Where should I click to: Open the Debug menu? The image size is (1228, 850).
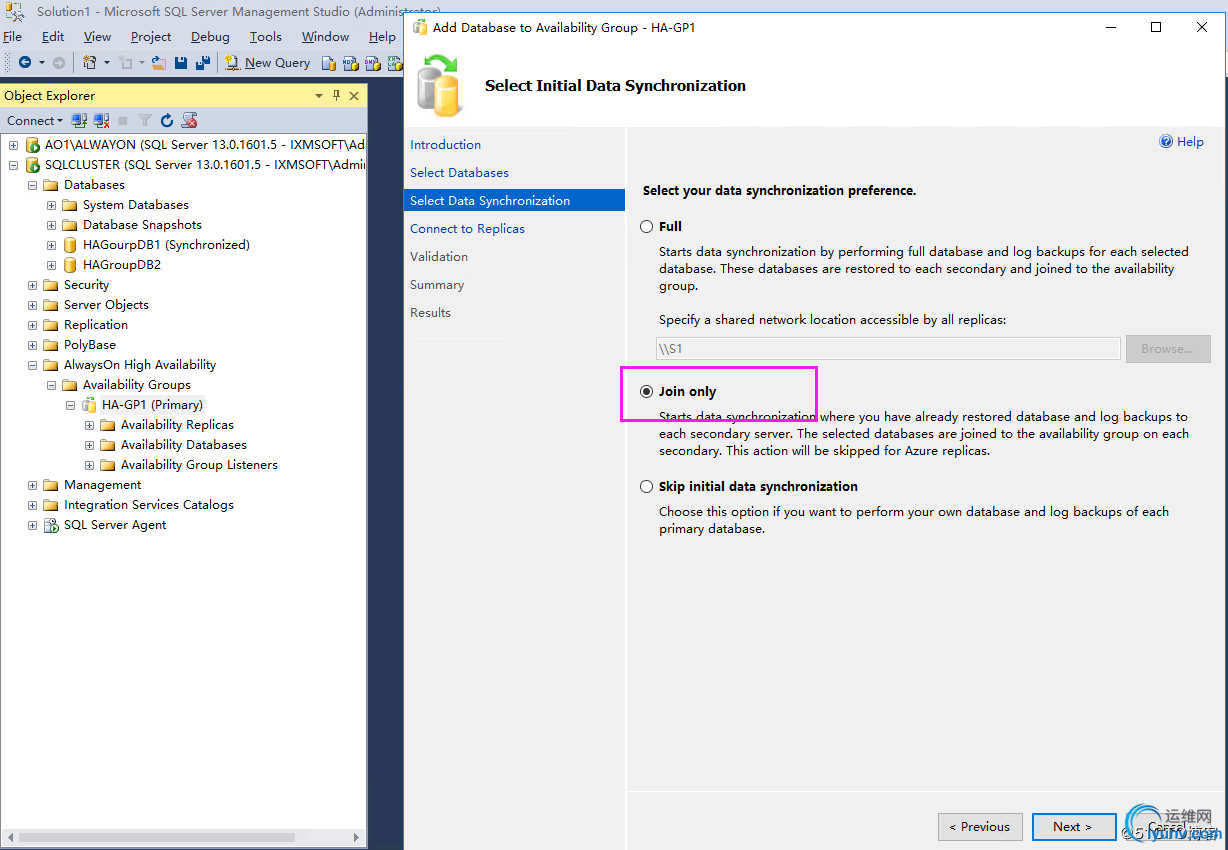[x=210, y=36]
